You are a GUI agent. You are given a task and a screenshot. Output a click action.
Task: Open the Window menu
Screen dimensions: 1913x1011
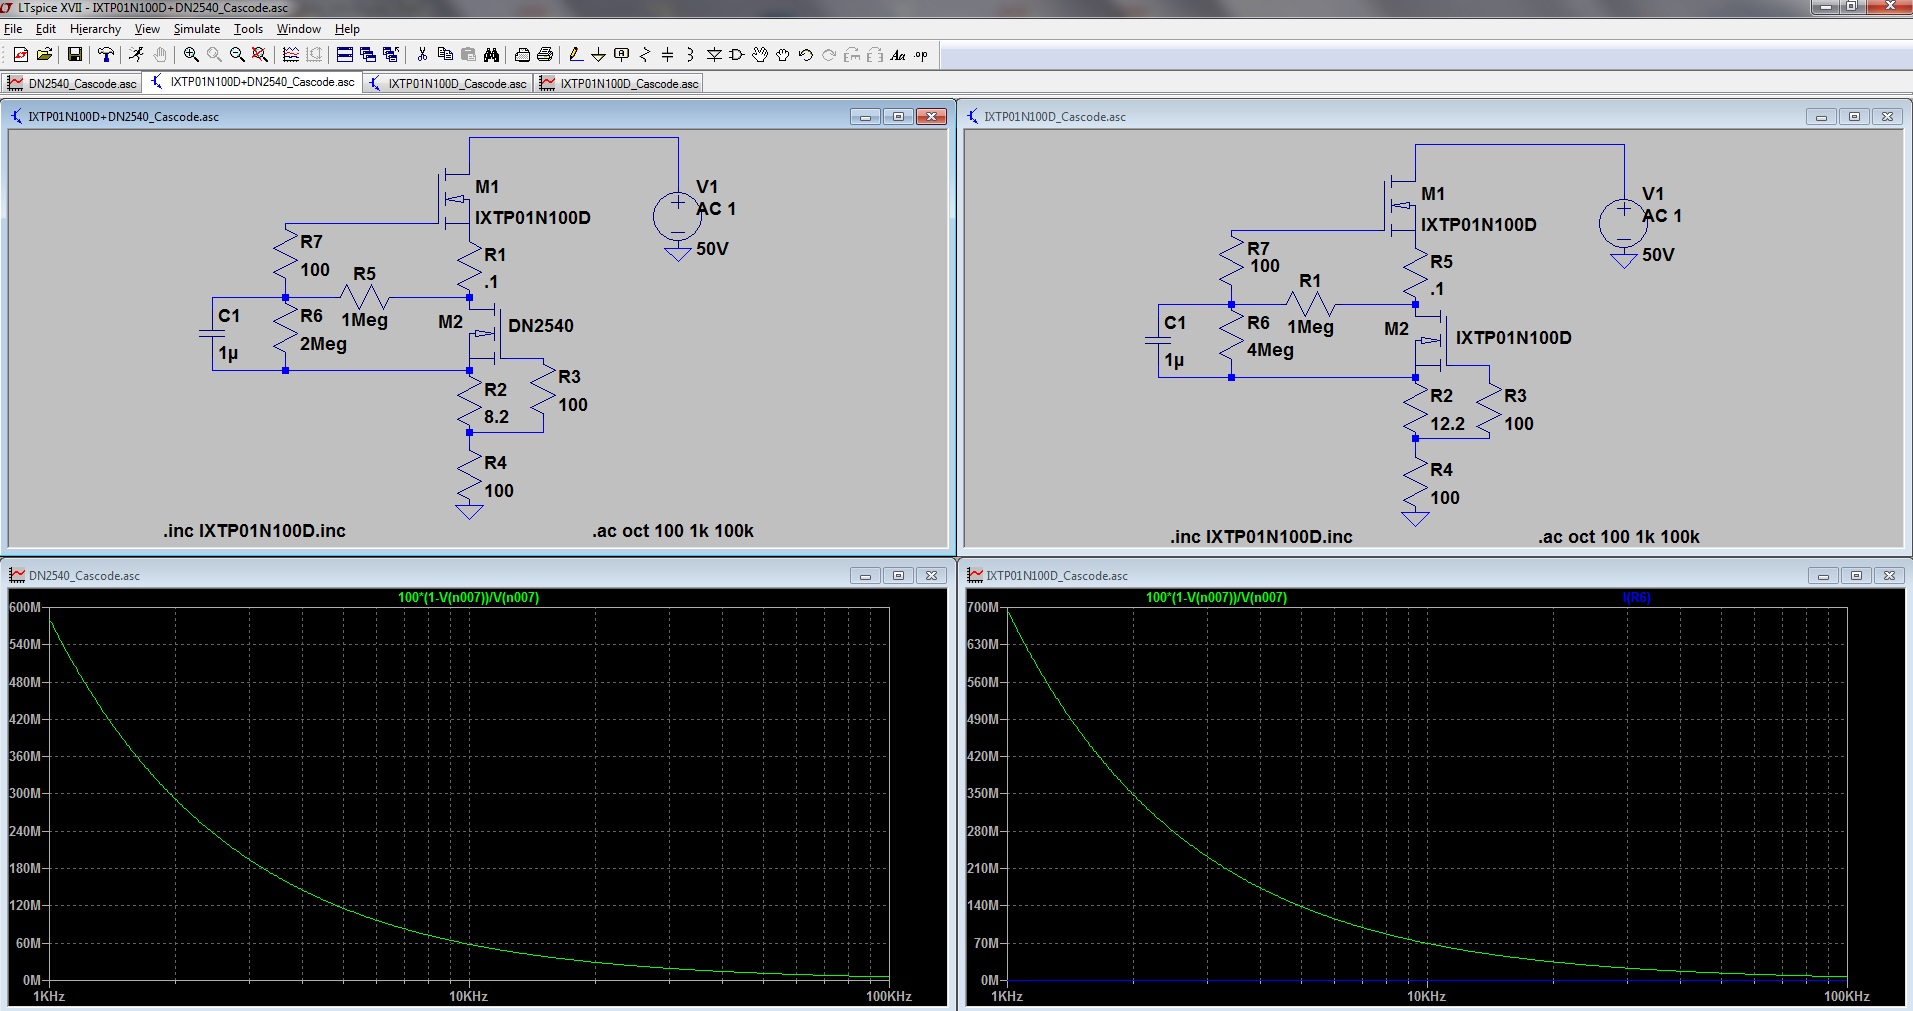[x=299, y=29]
